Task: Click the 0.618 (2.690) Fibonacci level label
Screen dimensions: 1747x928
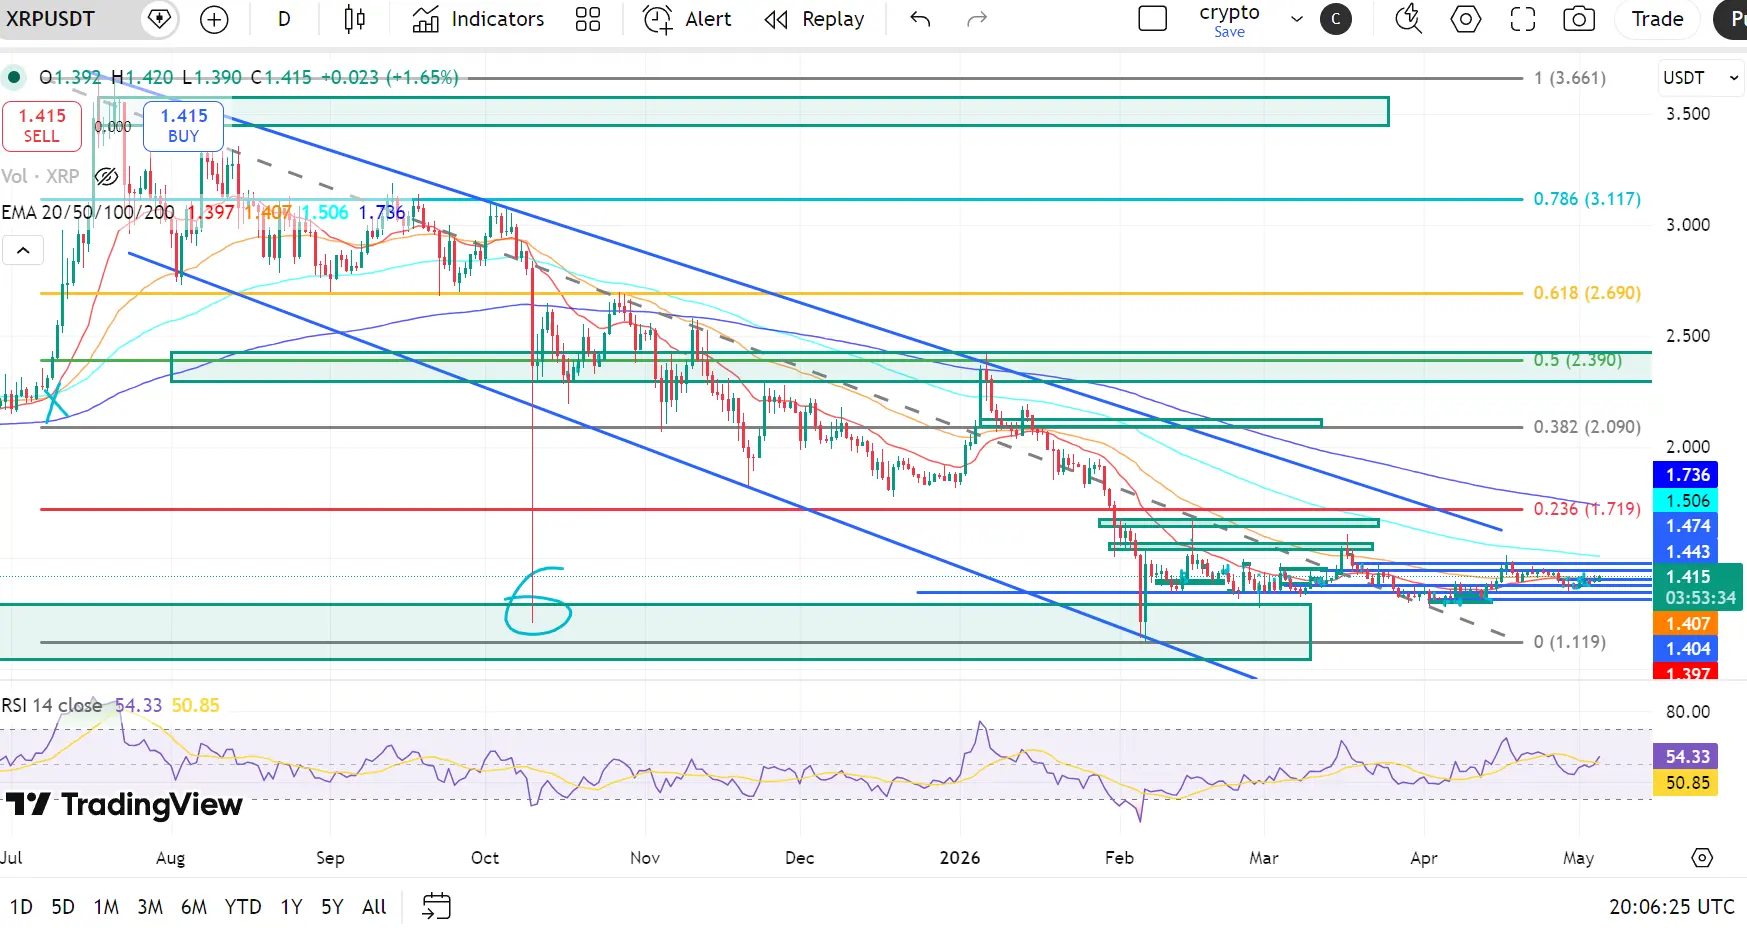Action: tap(1587, 293)
